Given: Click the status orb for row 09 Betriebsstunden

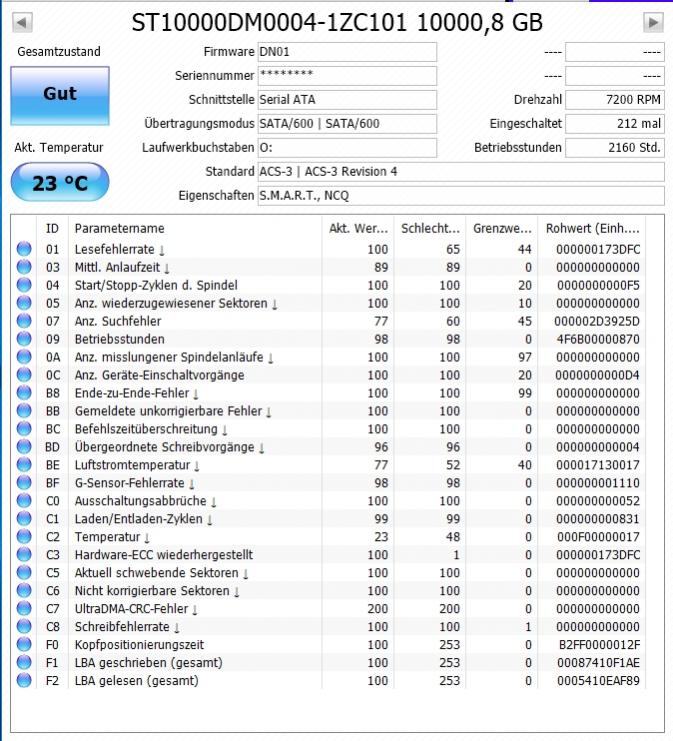Looking at the screenshot, I should coord(24,339).
